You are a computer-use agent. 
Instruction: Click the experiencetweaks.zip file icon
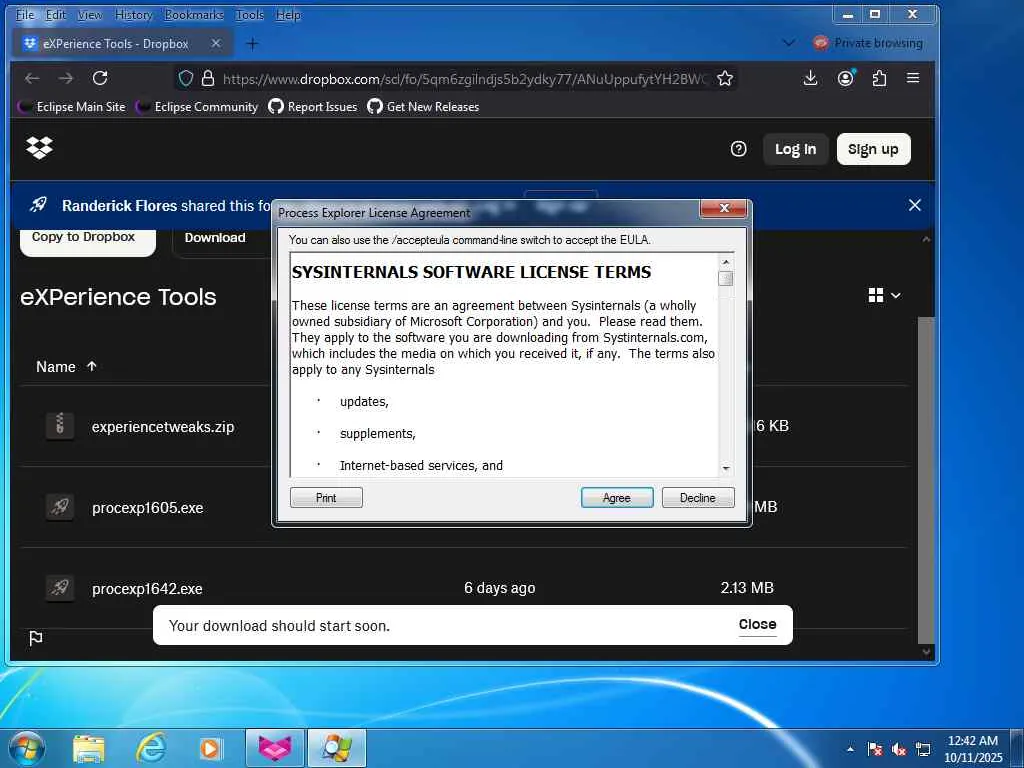(x=59, y=426)
